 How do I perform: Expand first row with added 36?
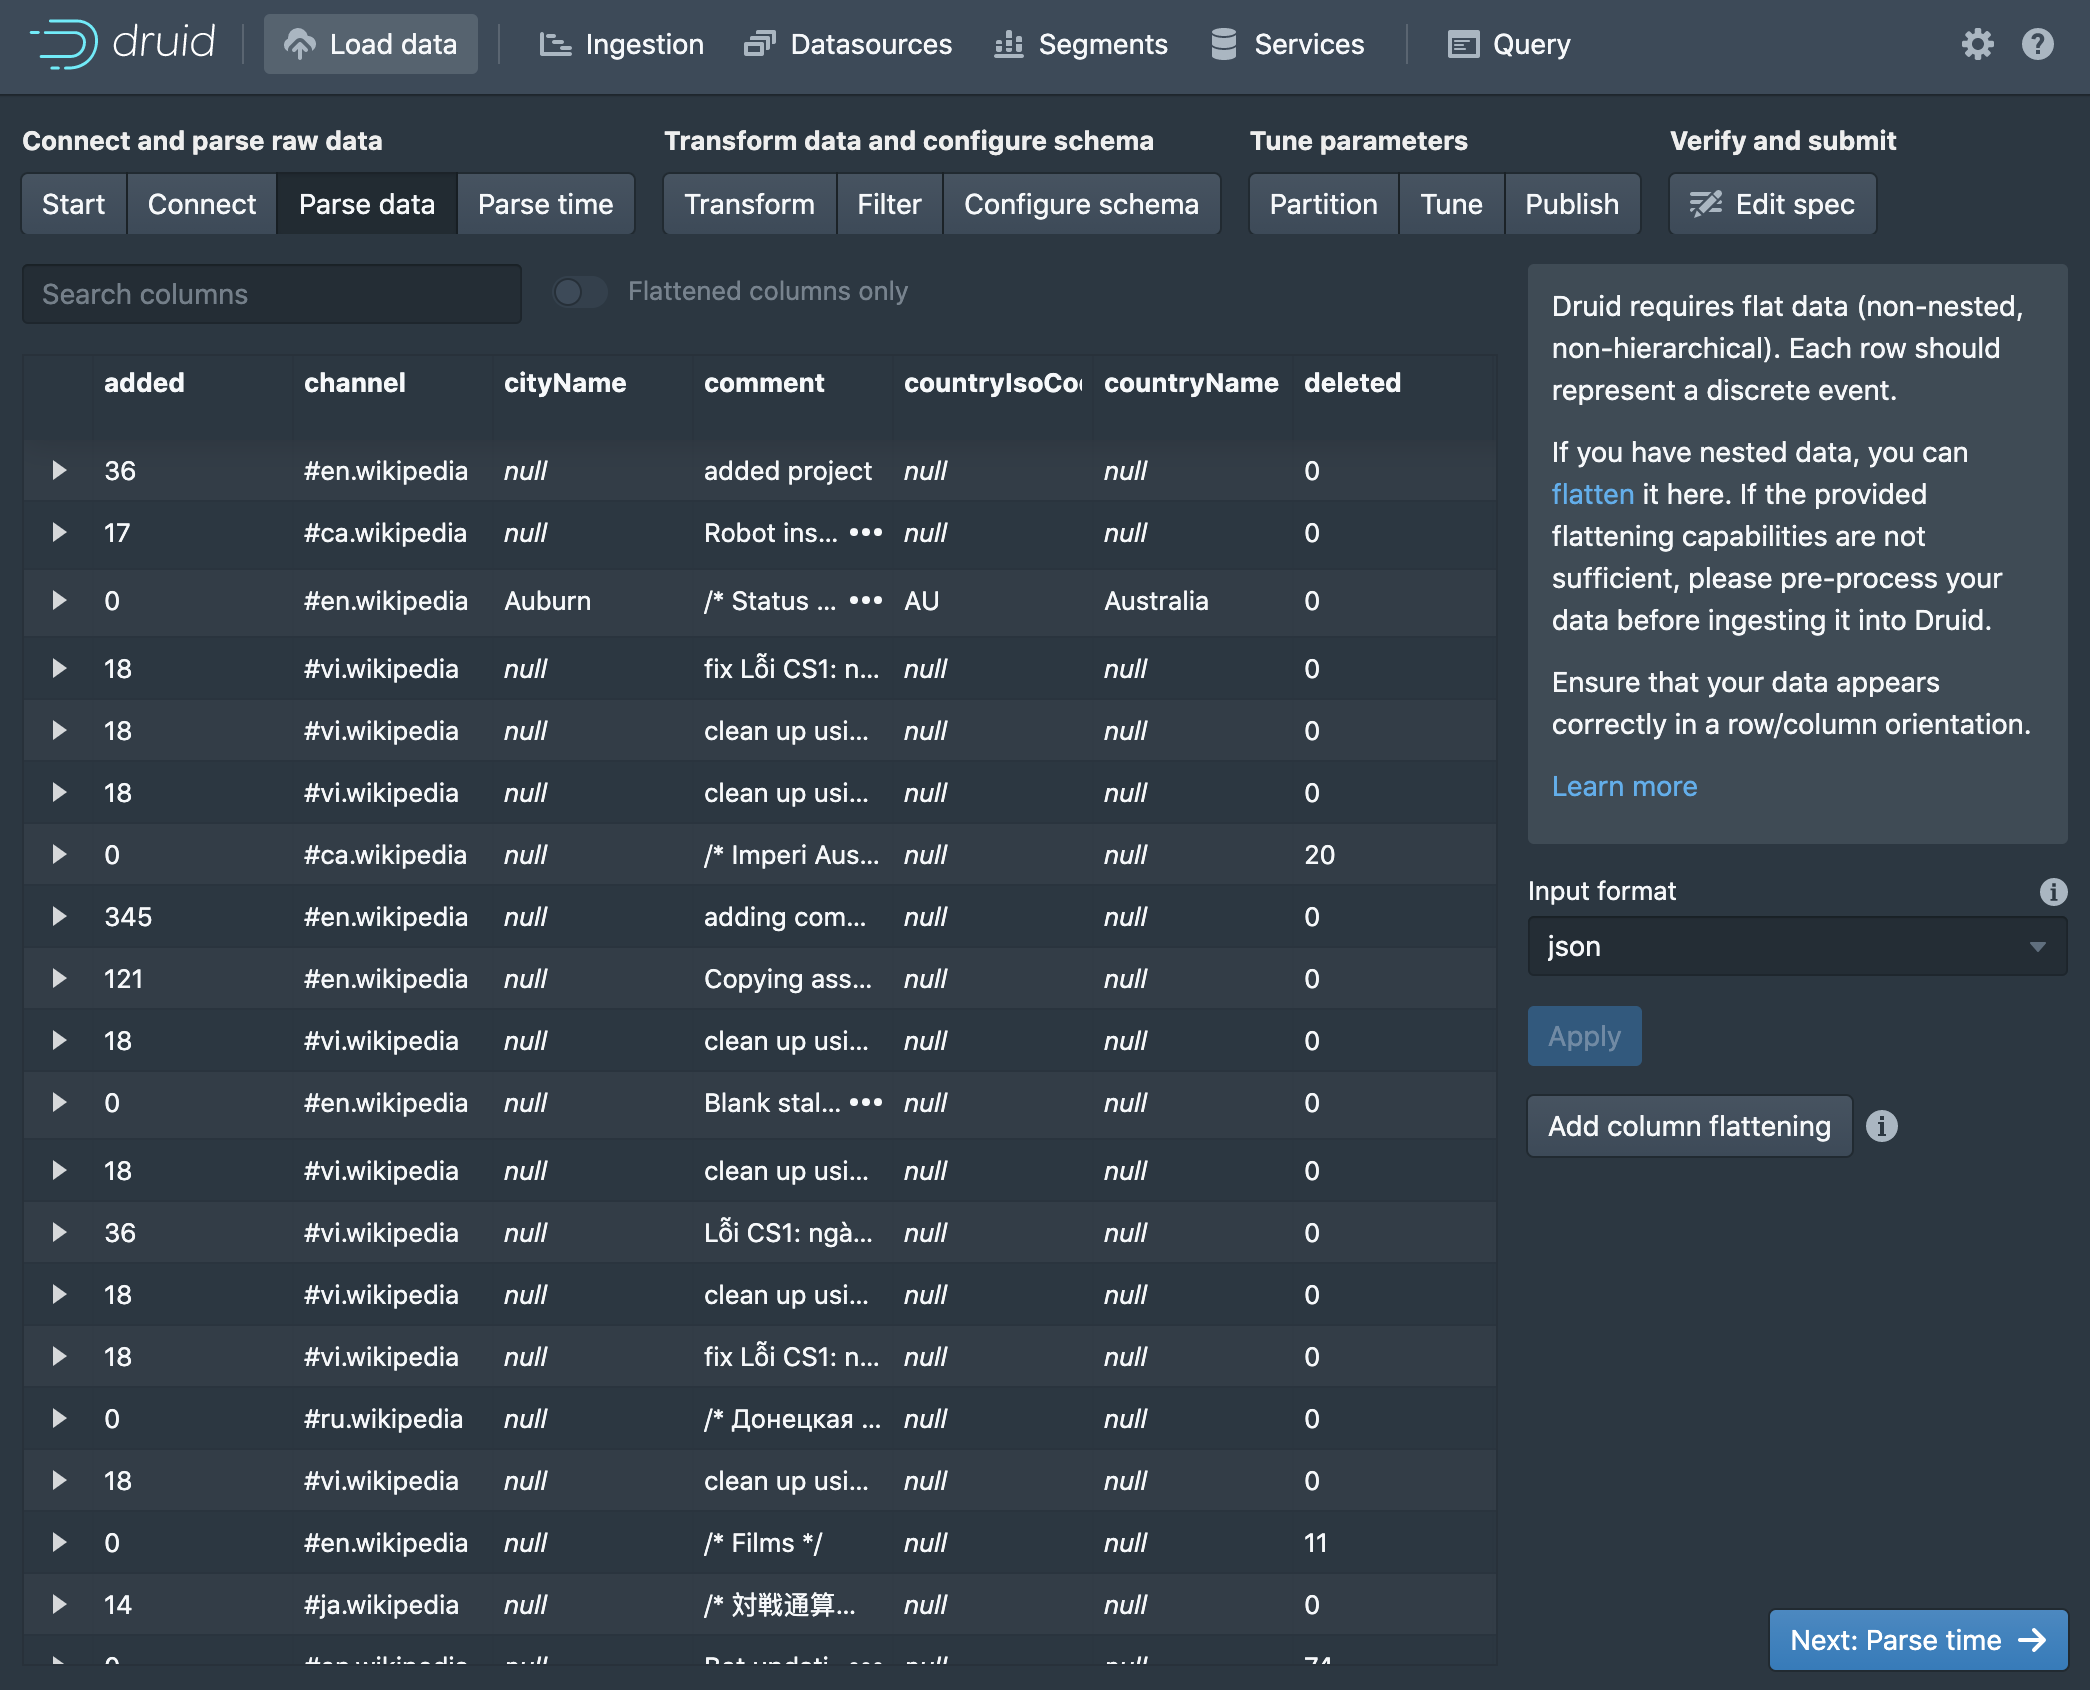[59, 471]
